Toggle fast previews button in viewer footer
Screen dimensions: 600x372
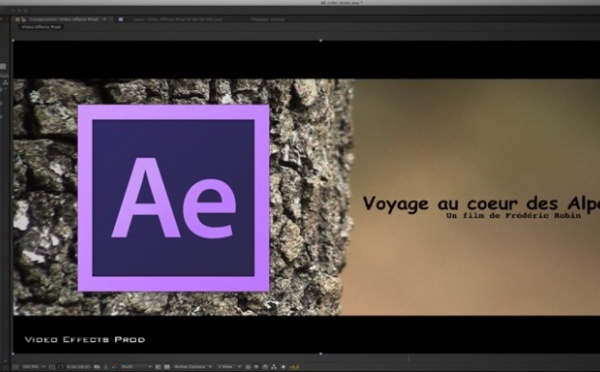[x=256, y=367]
